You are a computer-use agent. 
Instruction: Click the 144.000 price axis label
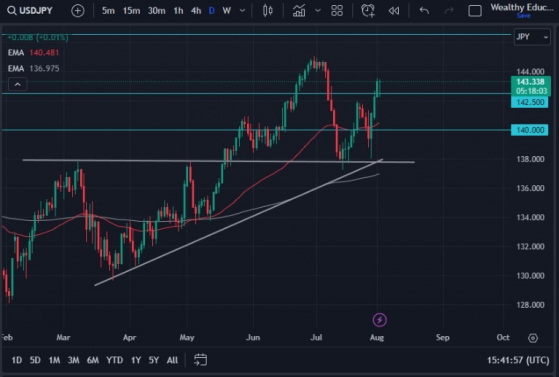click(x=530, y=72)
